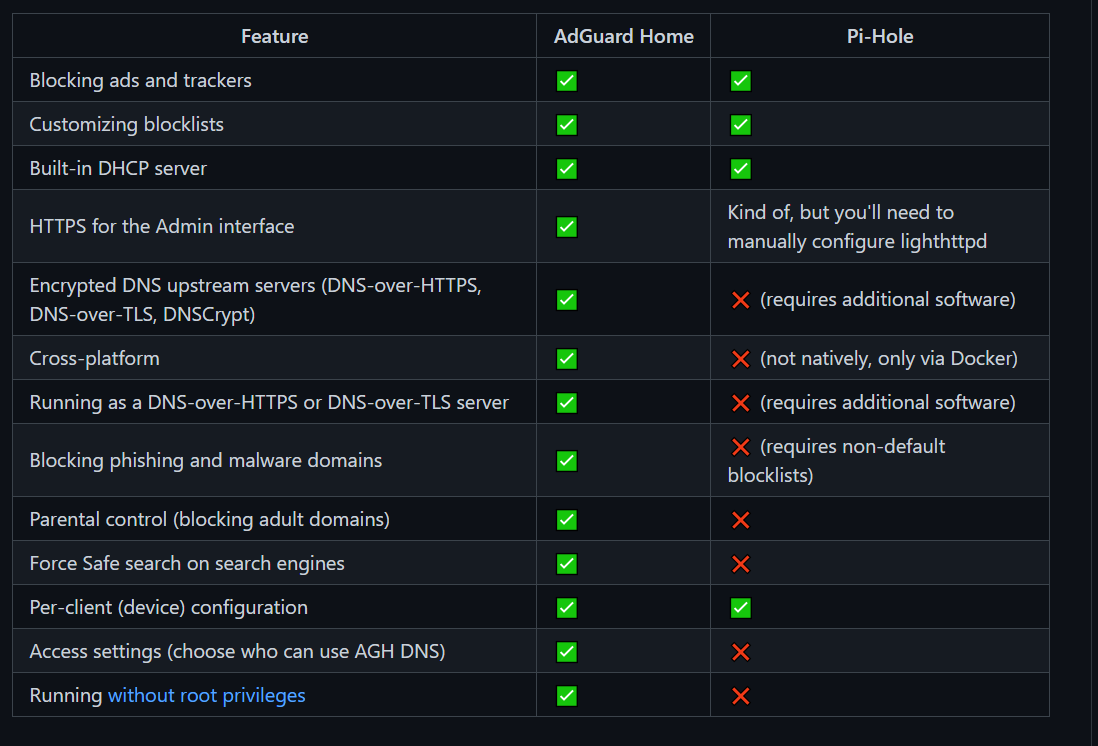Select "Blocking phishing and malware domains" text

point(206,460)
